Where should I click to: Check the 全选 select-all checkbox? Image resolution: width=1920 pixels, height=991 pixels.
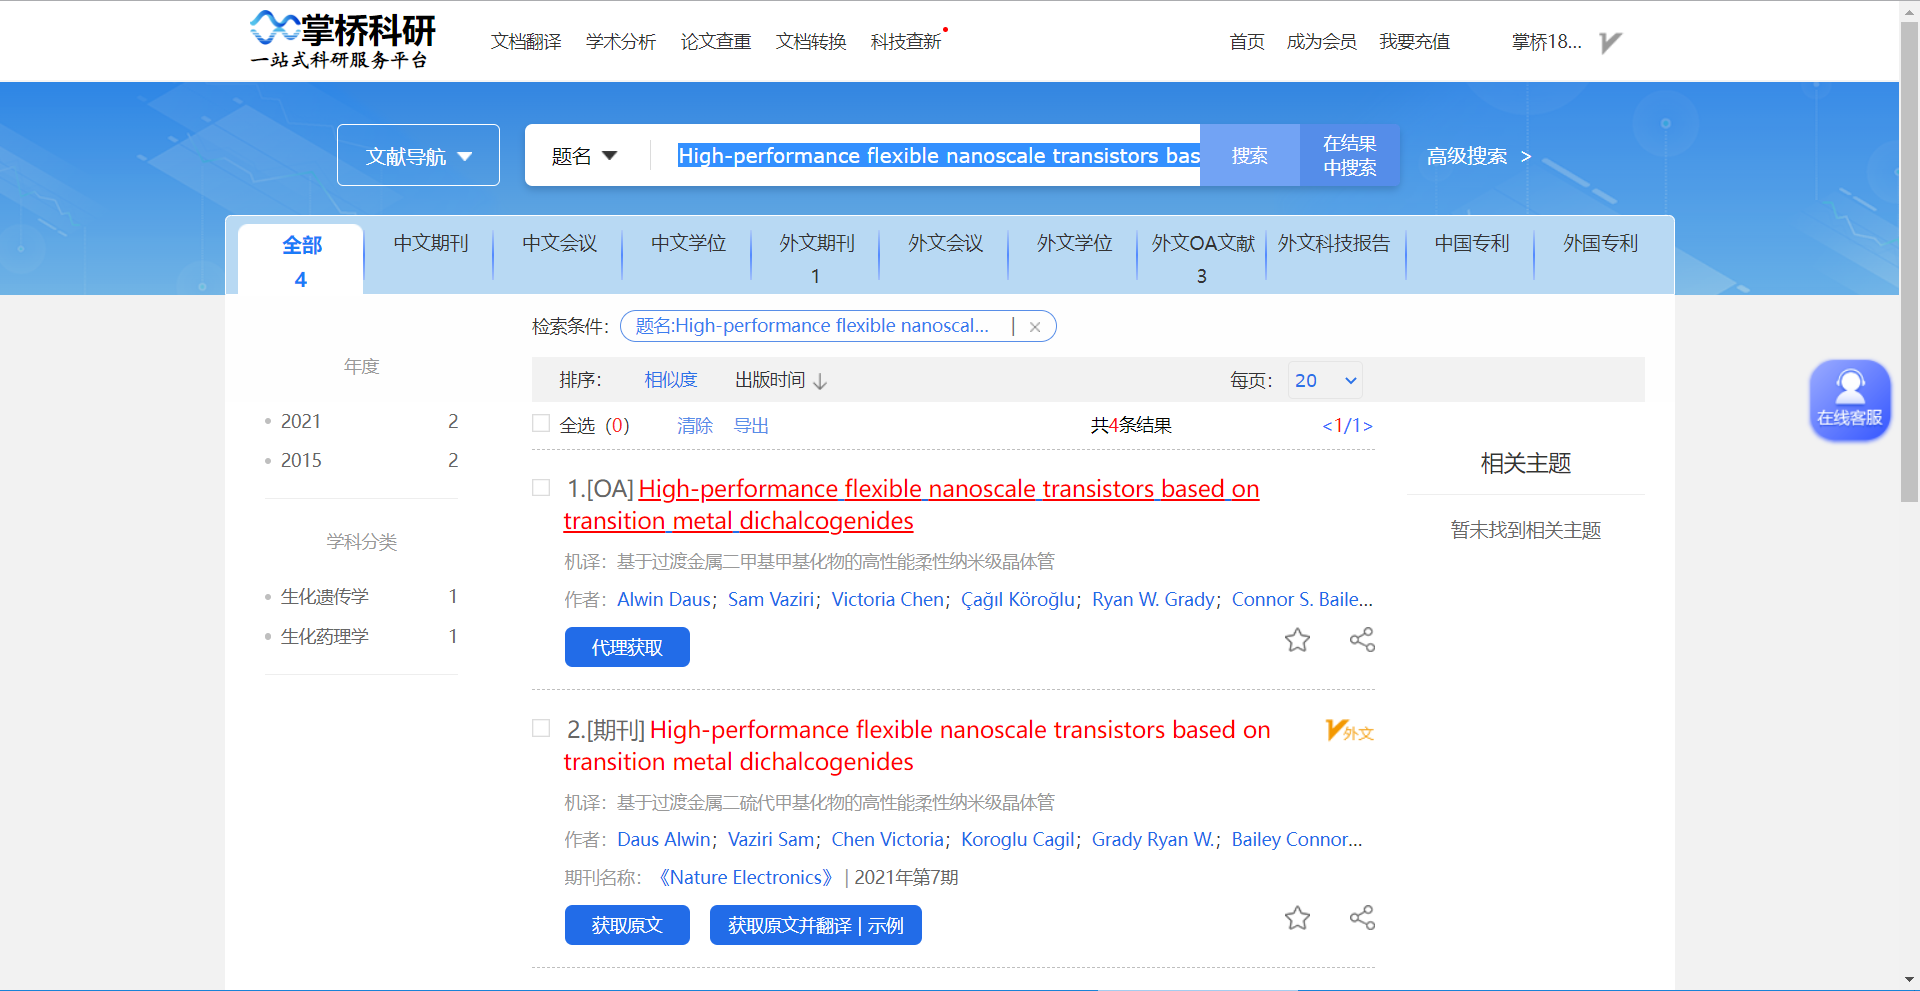tap(540, 425)
